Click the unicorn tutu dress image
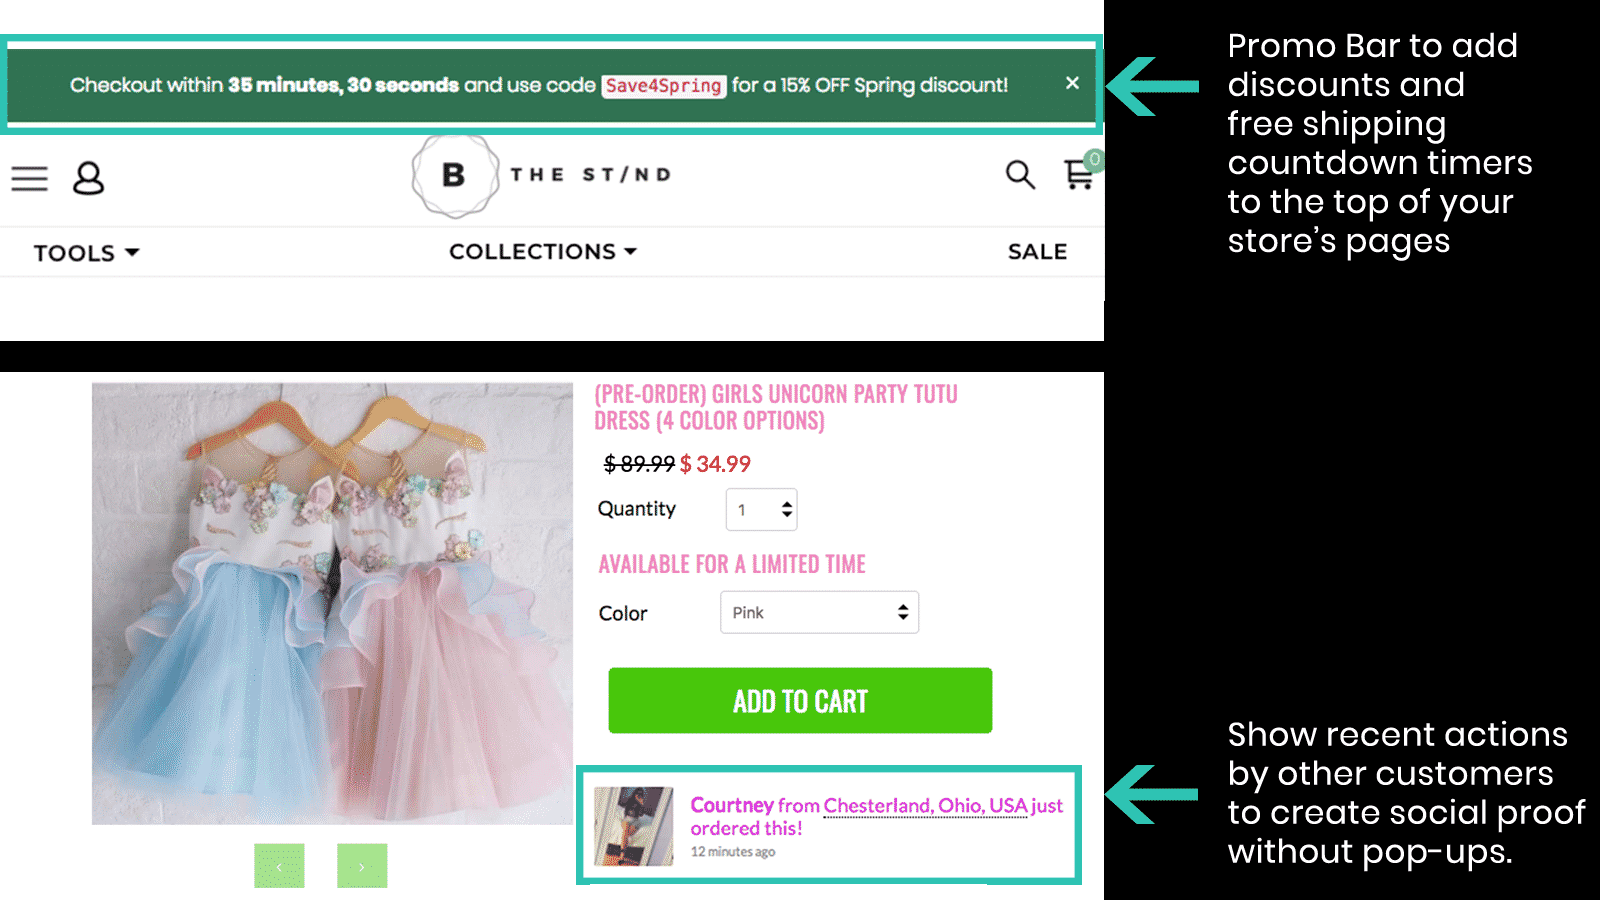This screenshot has width=1600, height=900. [x=332, y=603]
